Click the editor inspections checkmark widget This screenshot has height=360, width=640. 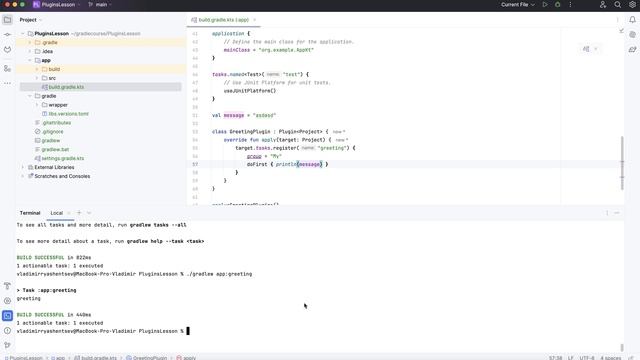coord(621,31)
